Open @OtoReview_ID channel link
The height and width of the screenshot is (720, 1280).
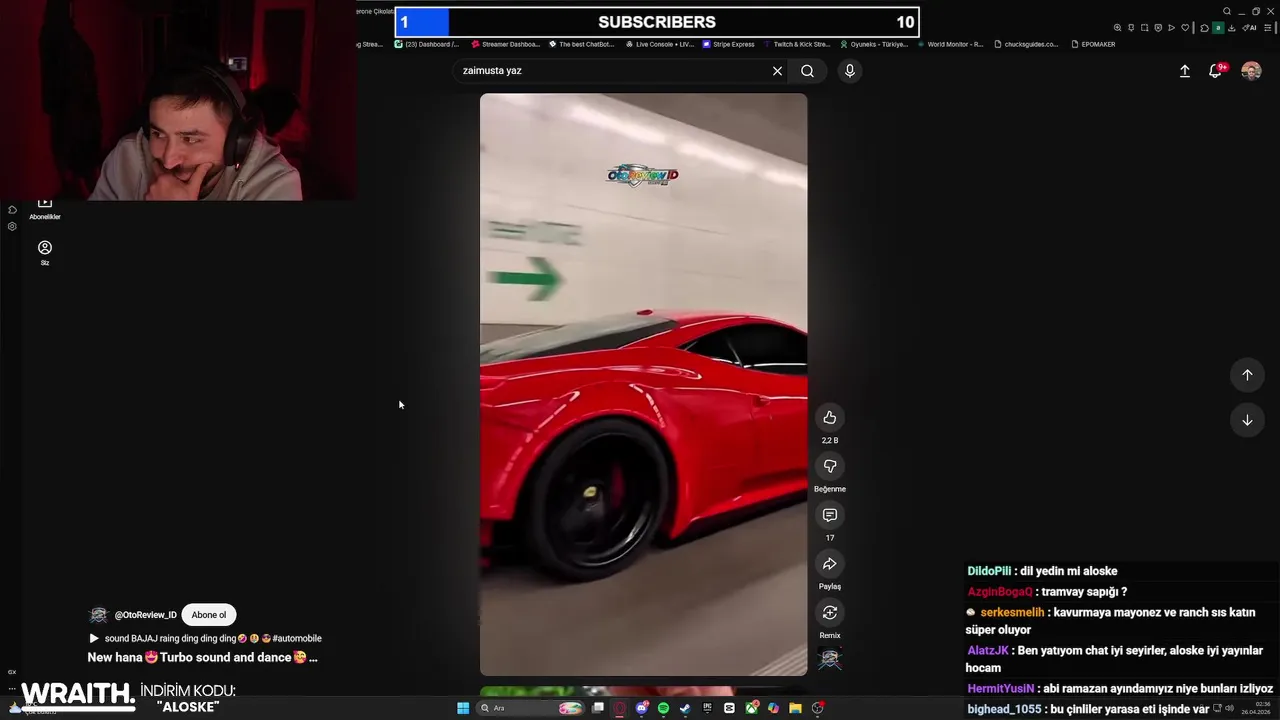145,615
